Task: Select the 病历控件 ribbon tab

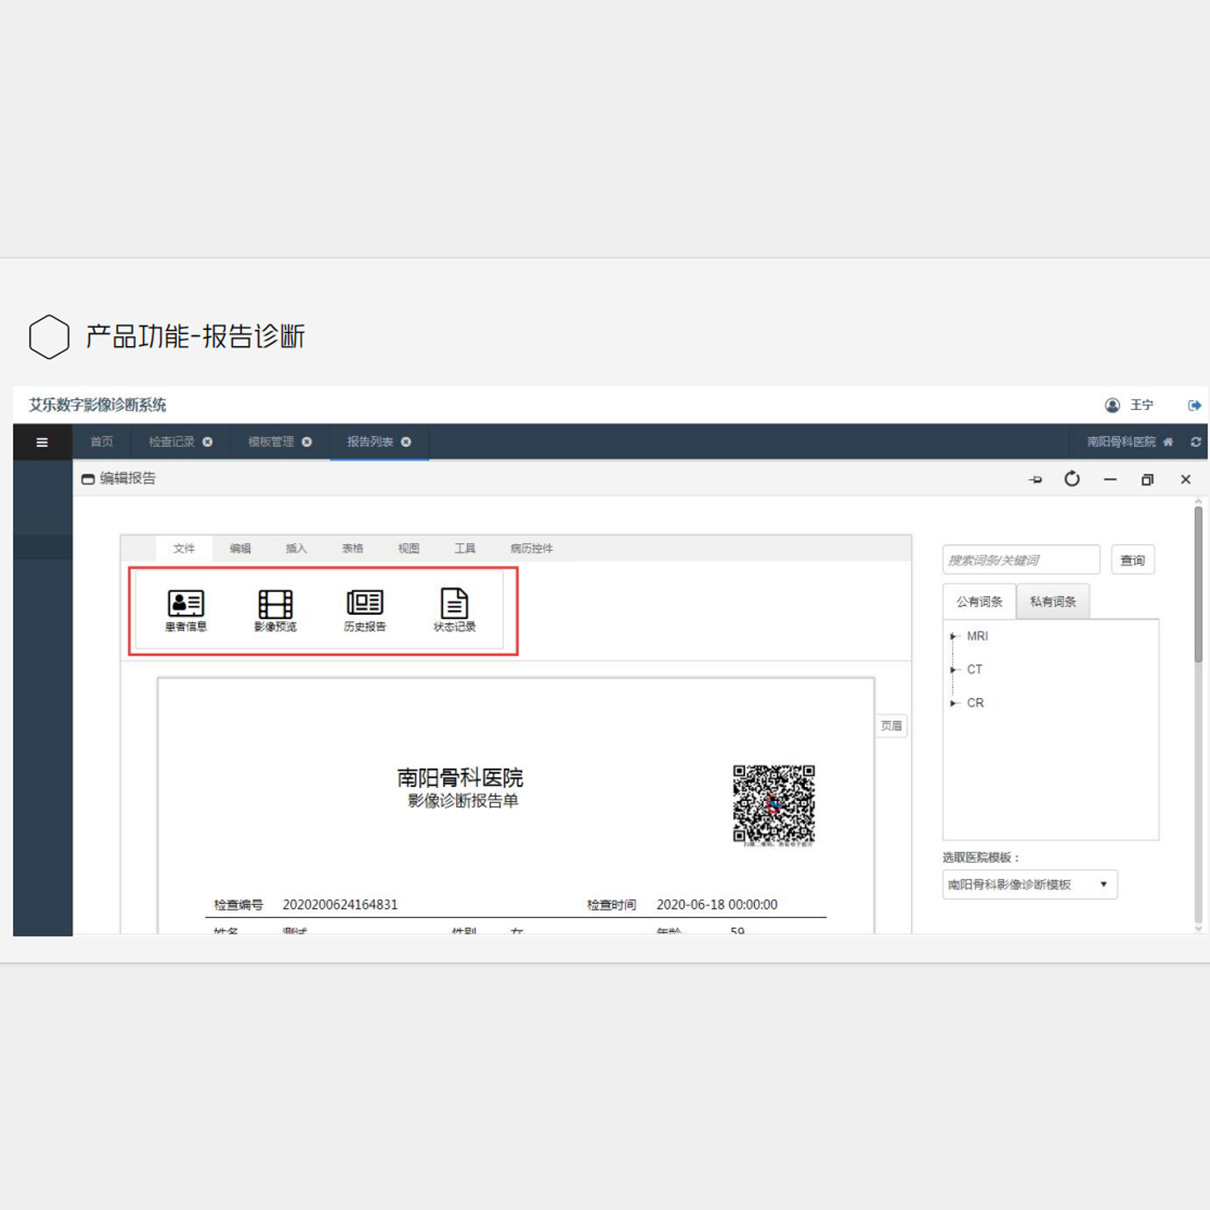Action: (531, 549)
